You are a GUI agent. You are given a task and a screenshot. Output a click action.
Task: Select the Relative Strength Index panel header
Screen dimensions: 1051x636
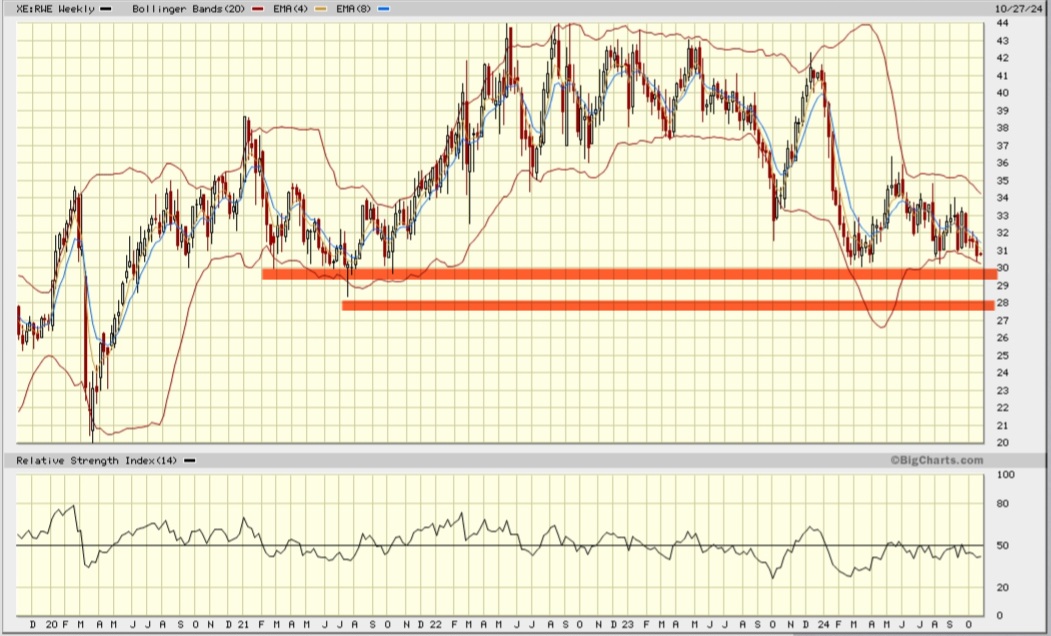pyautogui.click(x=95, y=462)
